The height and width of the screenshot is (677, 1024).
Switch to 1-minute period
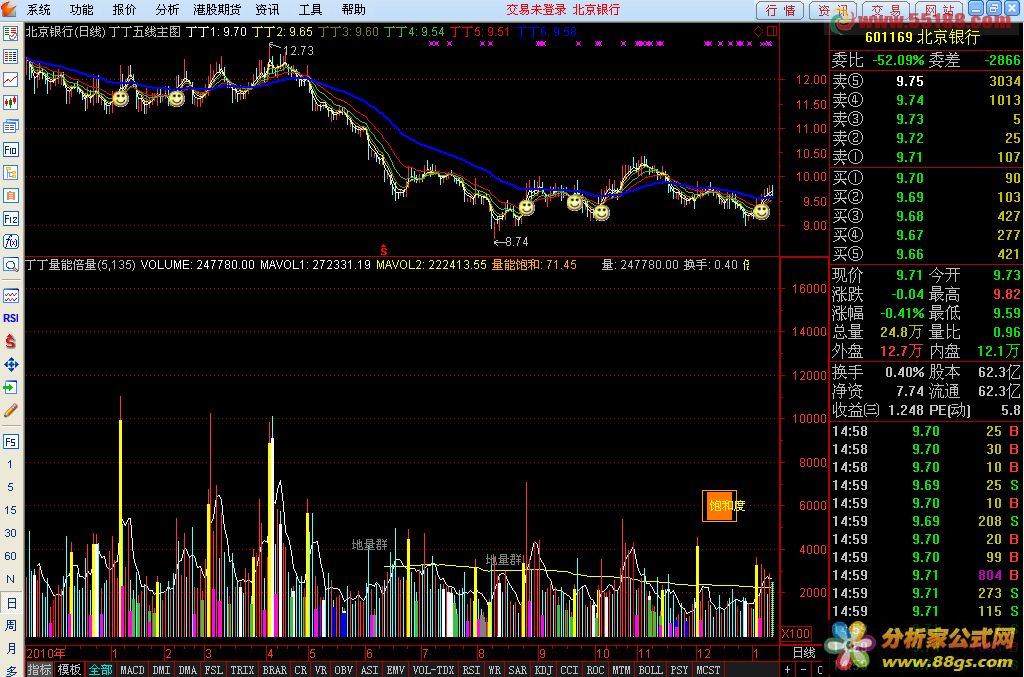coord(10,464)
